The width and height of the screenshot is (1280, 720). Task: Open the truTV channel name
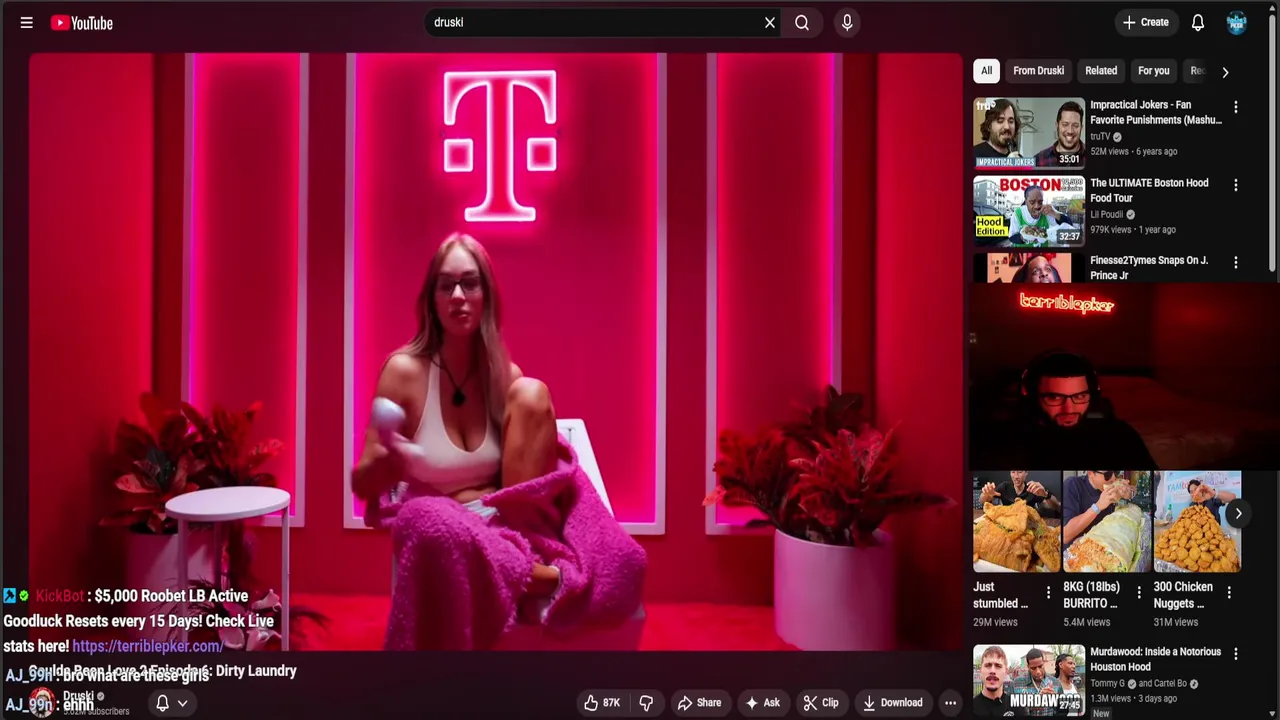pos(1100,136)
